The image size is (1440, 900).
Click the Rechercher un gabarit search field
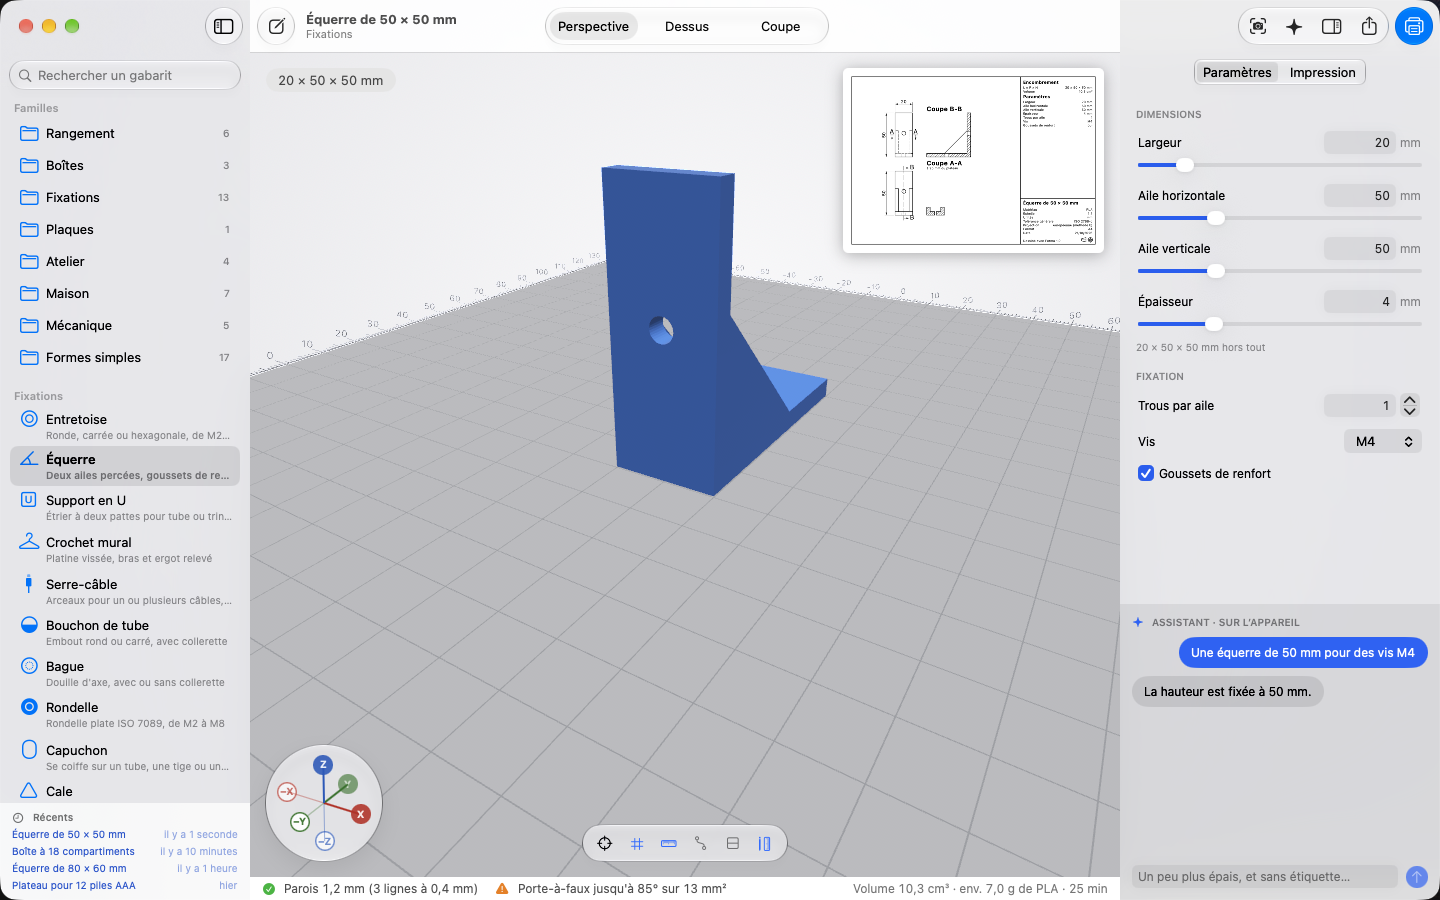(x=125, y=75)
